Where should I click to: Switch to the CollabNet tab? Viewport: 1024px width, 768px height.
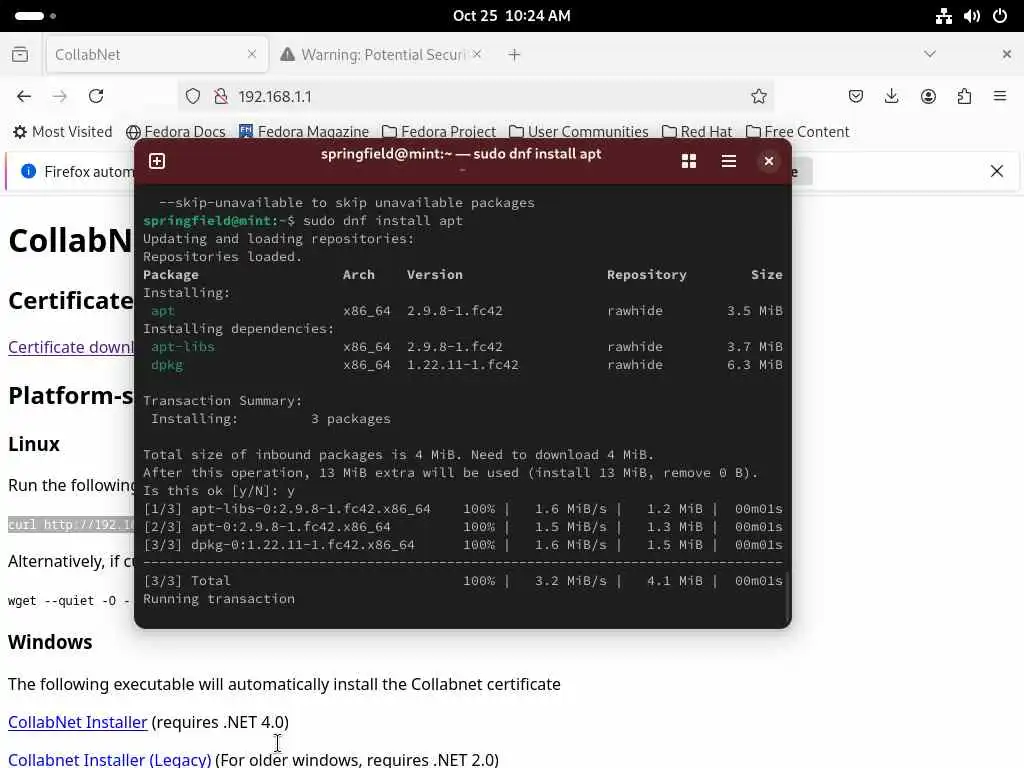pyautogui.click(x=157, y=54)
